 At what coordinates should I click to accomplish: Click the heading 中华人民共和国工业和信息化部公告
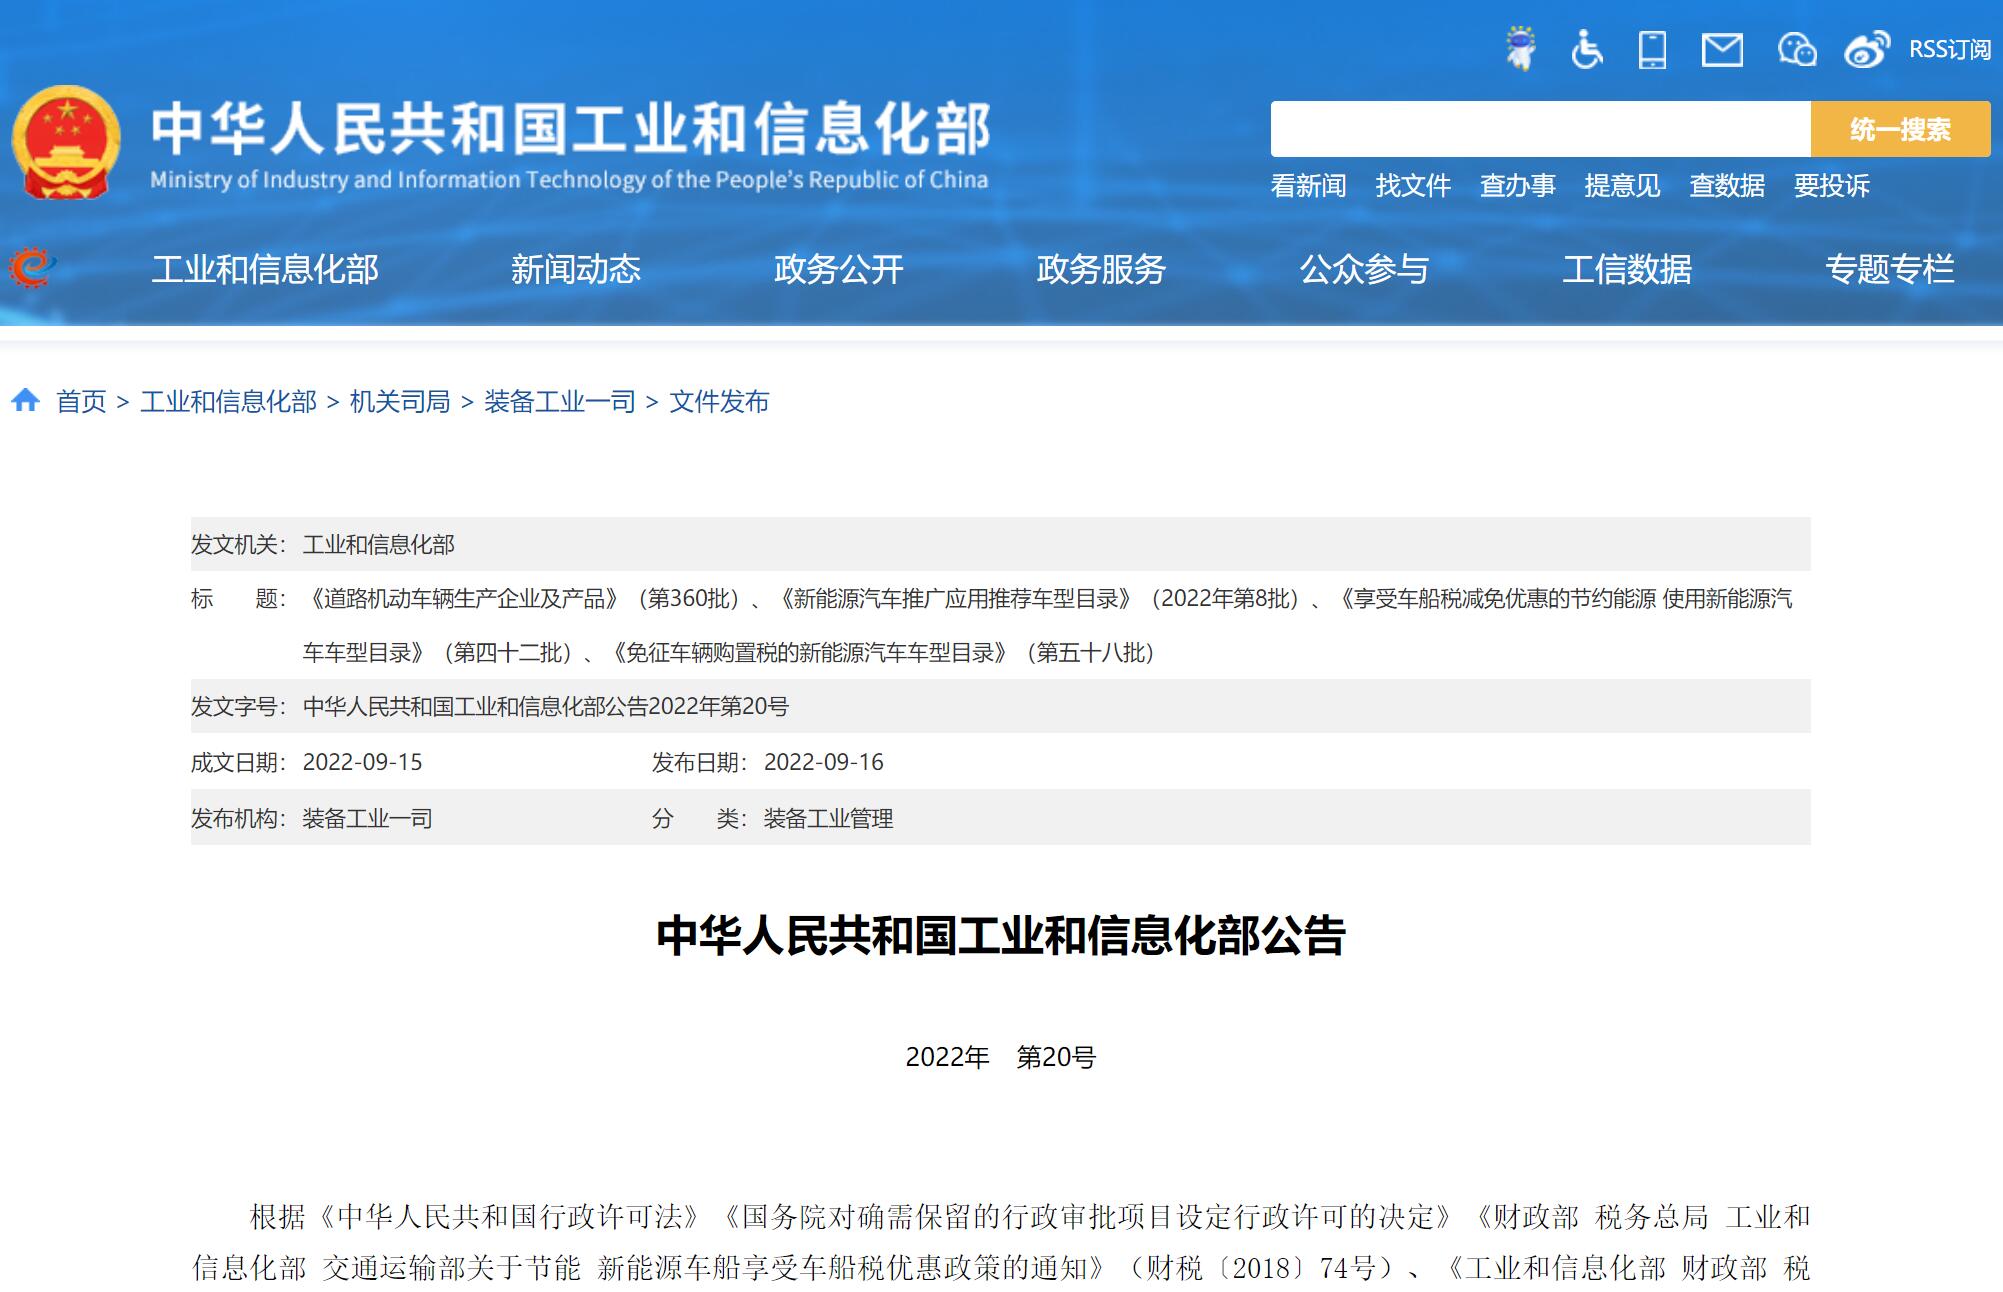pyautogui.click(x=1001, y=936)
